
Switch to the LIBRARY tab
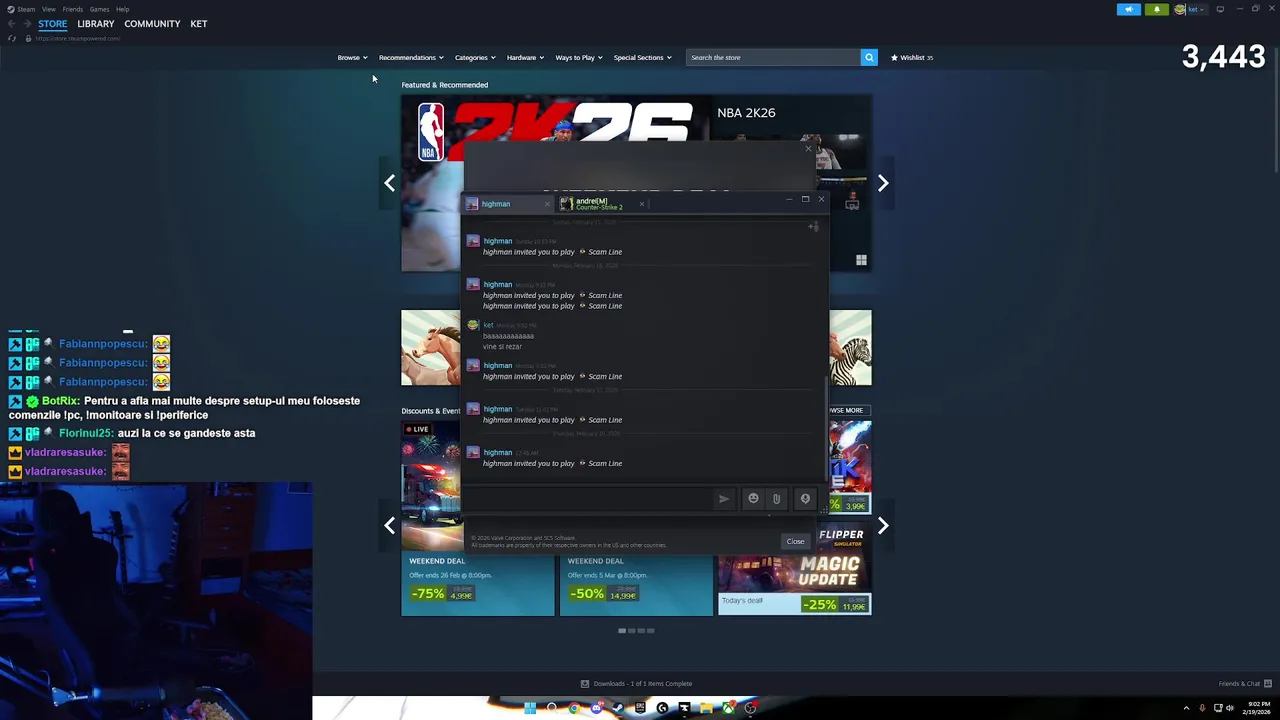point(96,24)
